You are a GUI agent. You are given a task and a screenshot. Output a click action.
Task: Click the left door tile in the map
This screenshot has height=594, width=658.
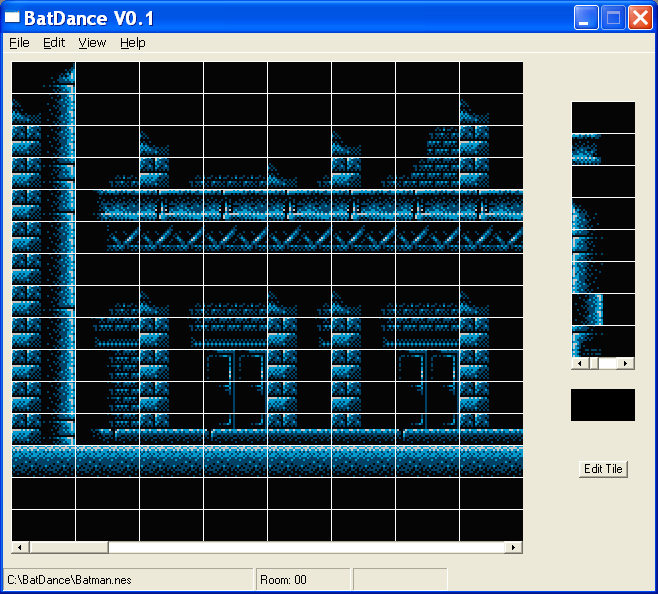[x=235, y=382]
